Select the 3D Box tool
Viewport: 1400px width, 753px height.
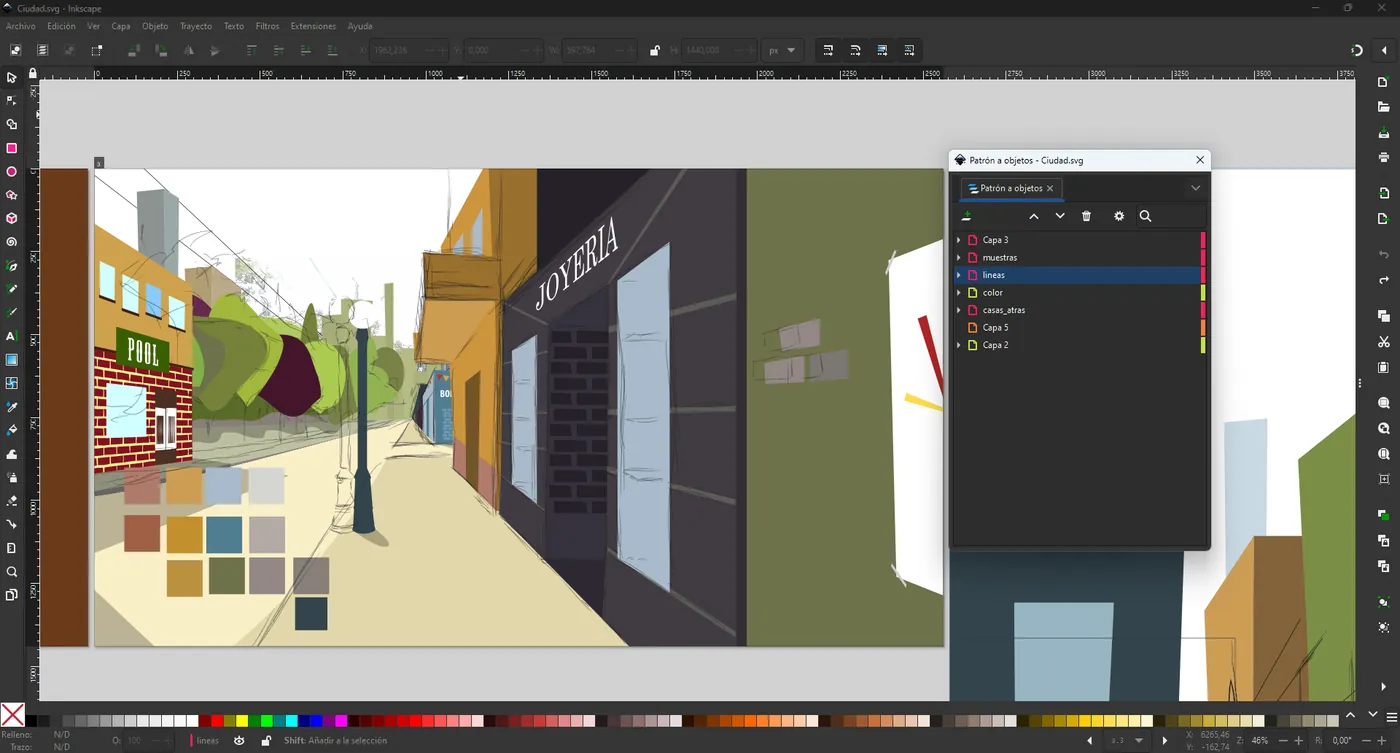coord(12,218)
